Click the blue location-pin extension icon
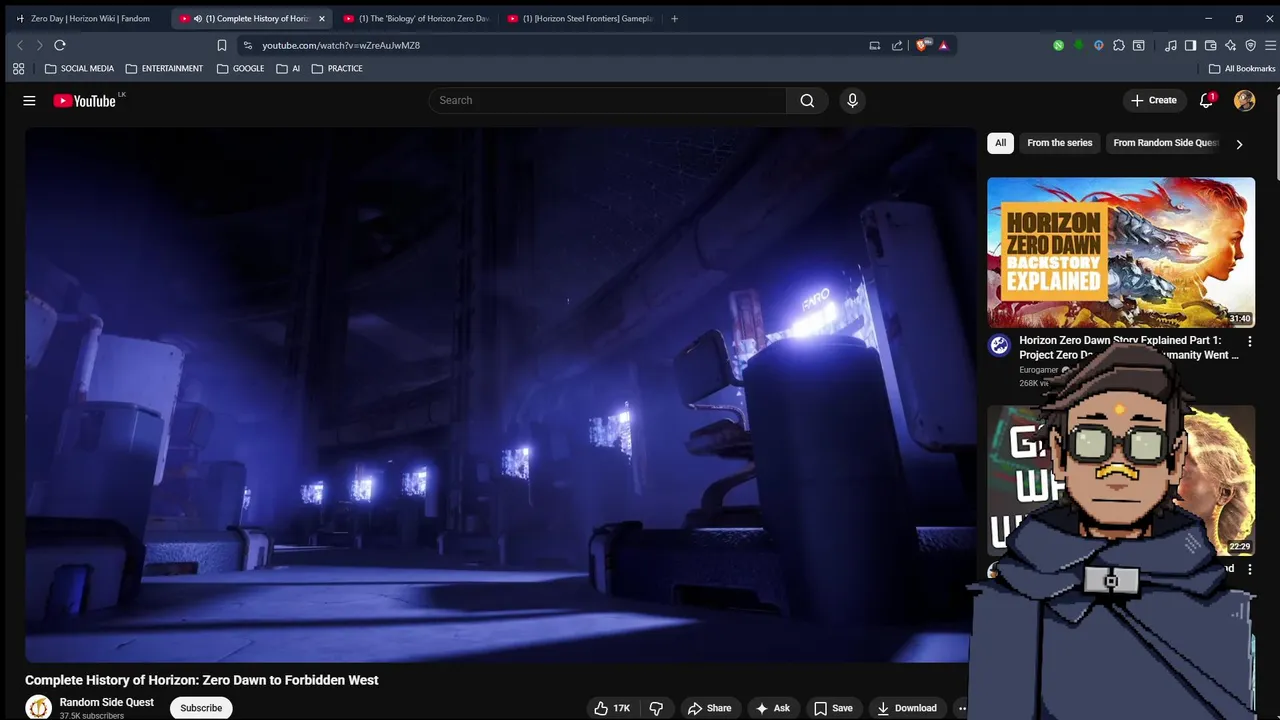 click(x=1099, y=45)
